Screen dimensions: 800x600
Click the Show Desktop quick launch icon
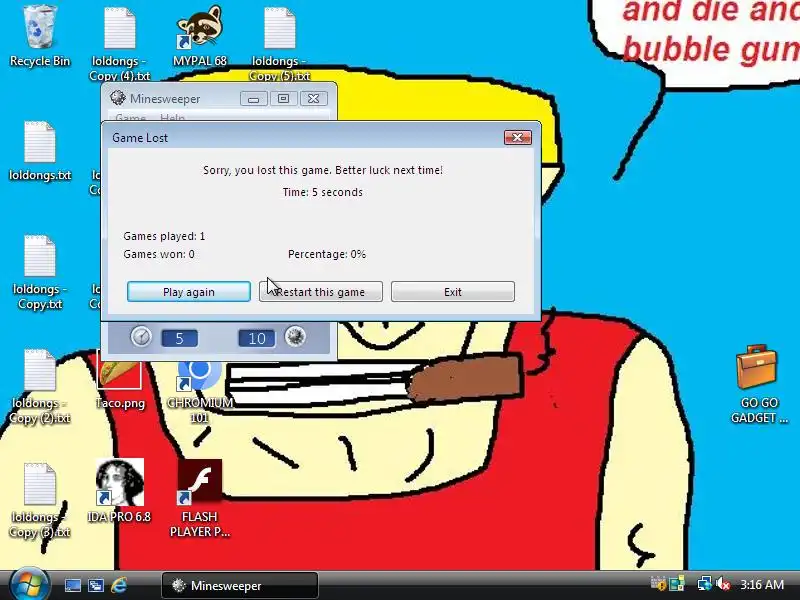[72, 586]
